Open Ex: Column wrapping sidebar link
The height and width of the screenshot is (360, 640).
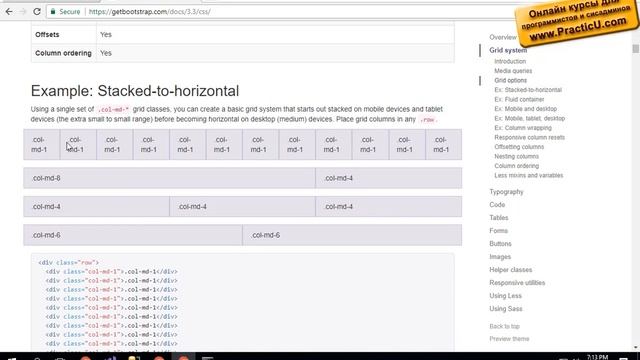point(523,128)
